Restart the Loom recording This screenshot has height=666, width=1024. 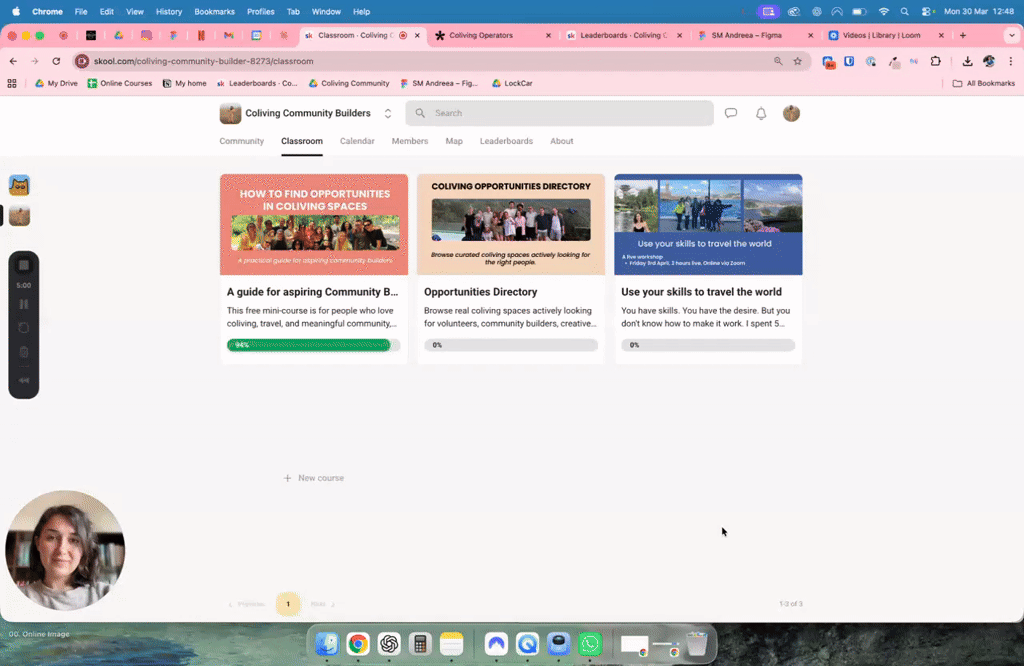tap(24, 327)
